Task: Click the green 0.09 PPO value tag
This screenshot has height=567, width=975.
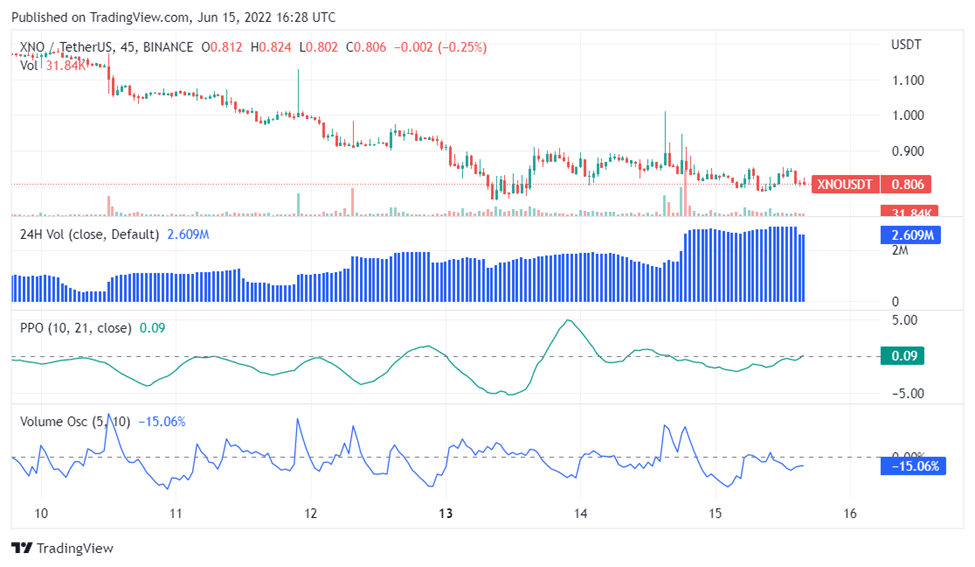Action: click(902, 356)
